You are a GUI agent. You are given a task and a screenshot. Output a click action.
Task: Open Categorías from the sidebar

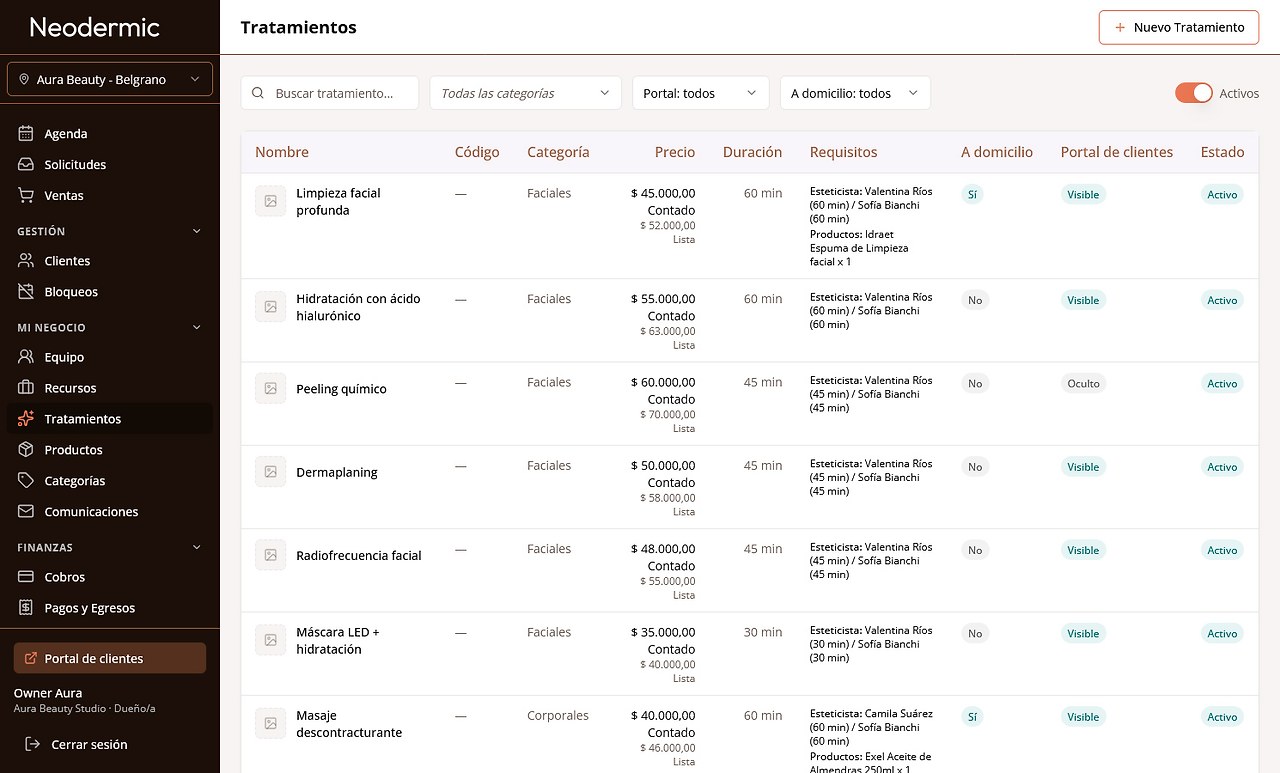coord(110,481)
